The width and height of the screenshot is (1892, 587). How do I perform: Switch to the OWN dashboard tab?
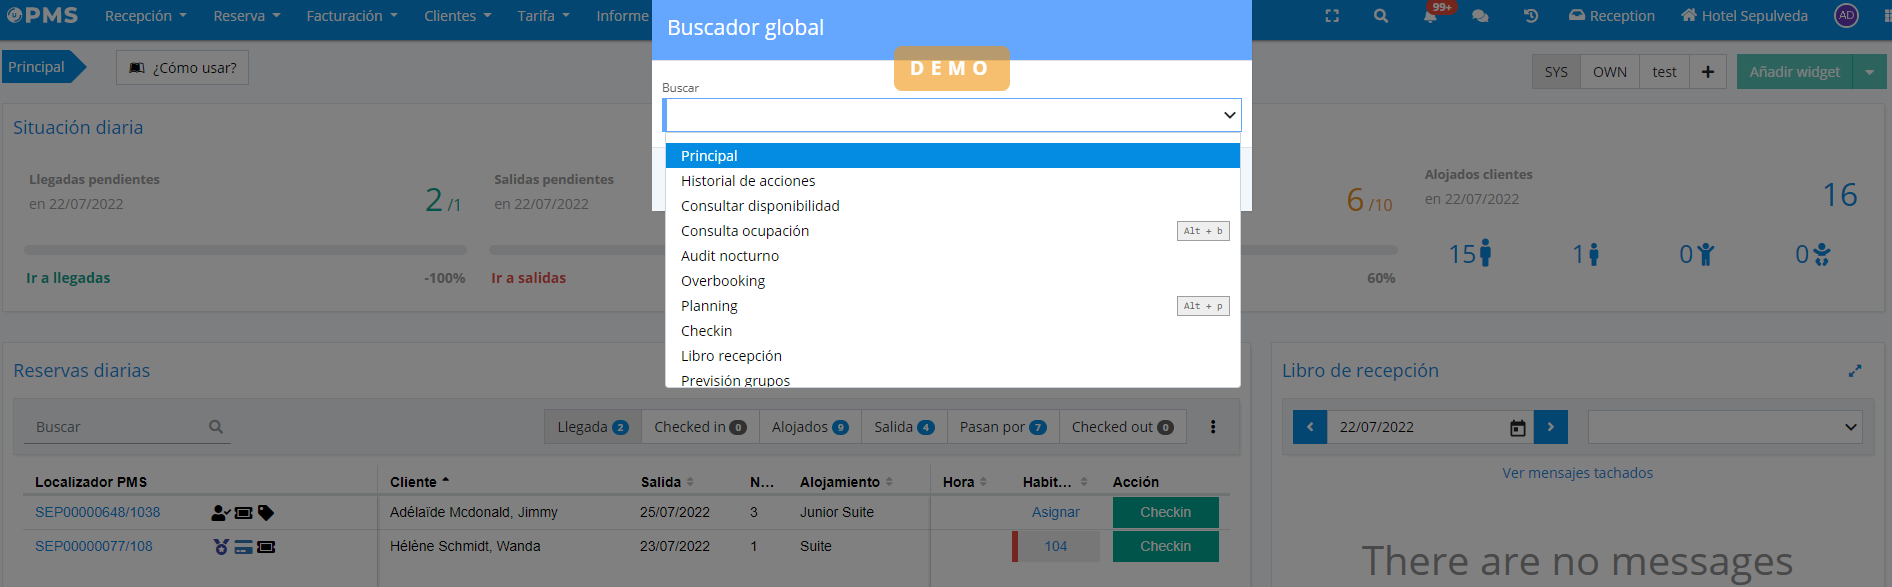coord(1609,72)
